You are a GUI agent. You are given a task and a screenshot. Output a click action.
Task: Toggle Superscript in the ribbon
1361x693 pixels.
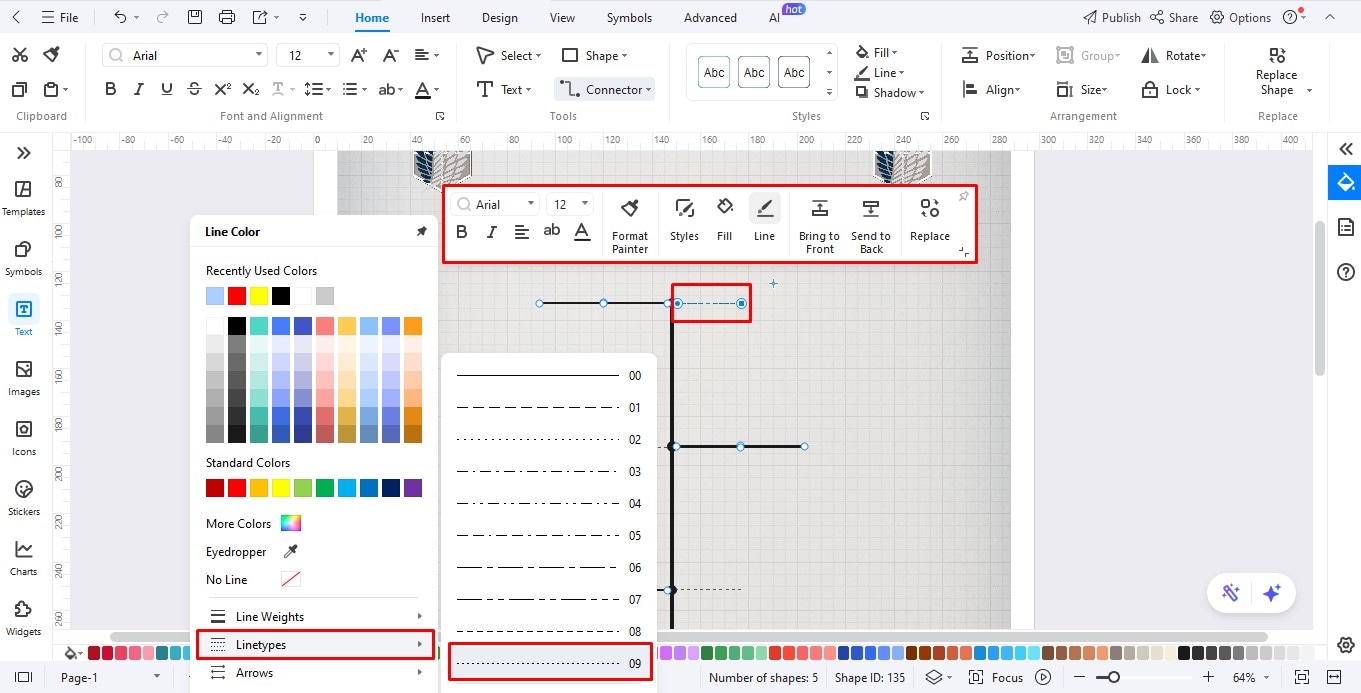tap(223, 89)
